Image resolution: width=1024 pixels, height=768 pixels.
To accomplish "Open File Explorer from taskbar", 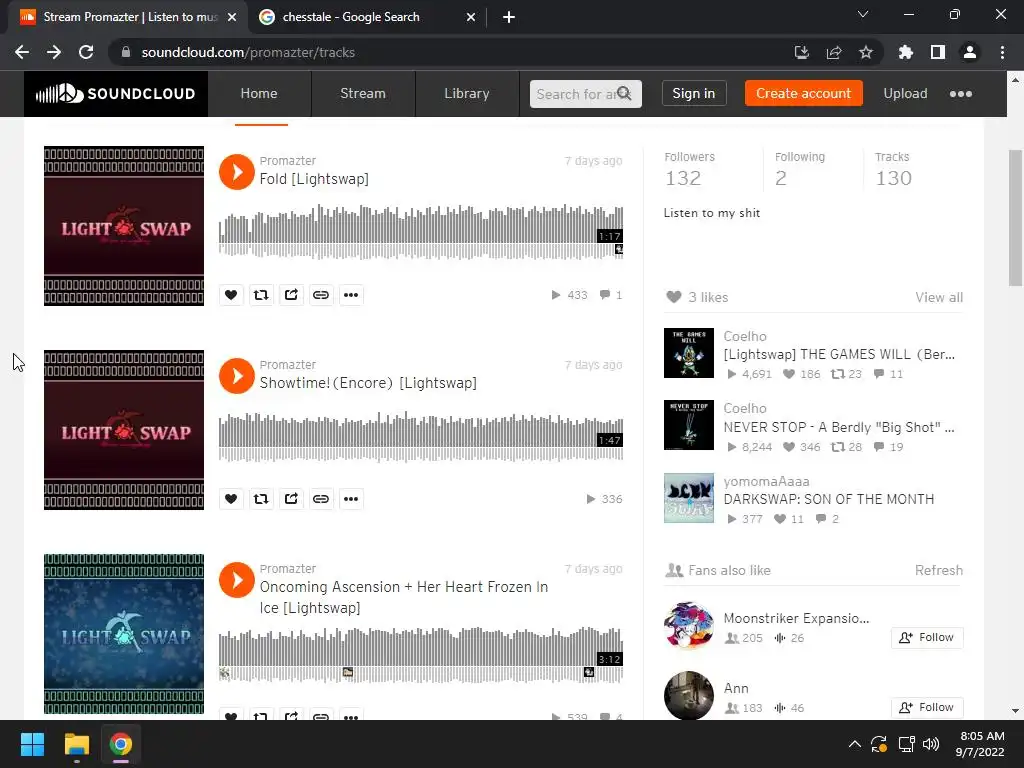I will [x=76, y=744].
